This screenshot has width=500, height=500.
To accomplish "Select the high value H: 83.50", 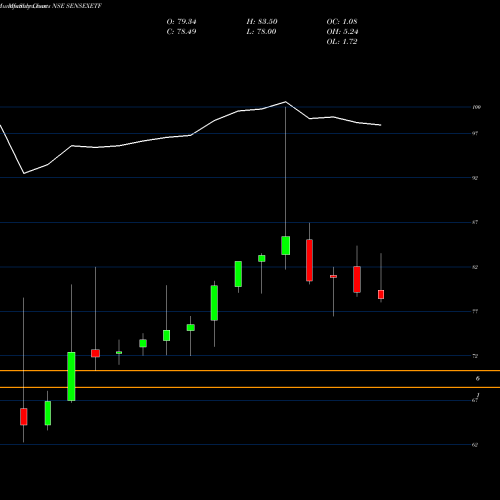I will click(262, 22).
